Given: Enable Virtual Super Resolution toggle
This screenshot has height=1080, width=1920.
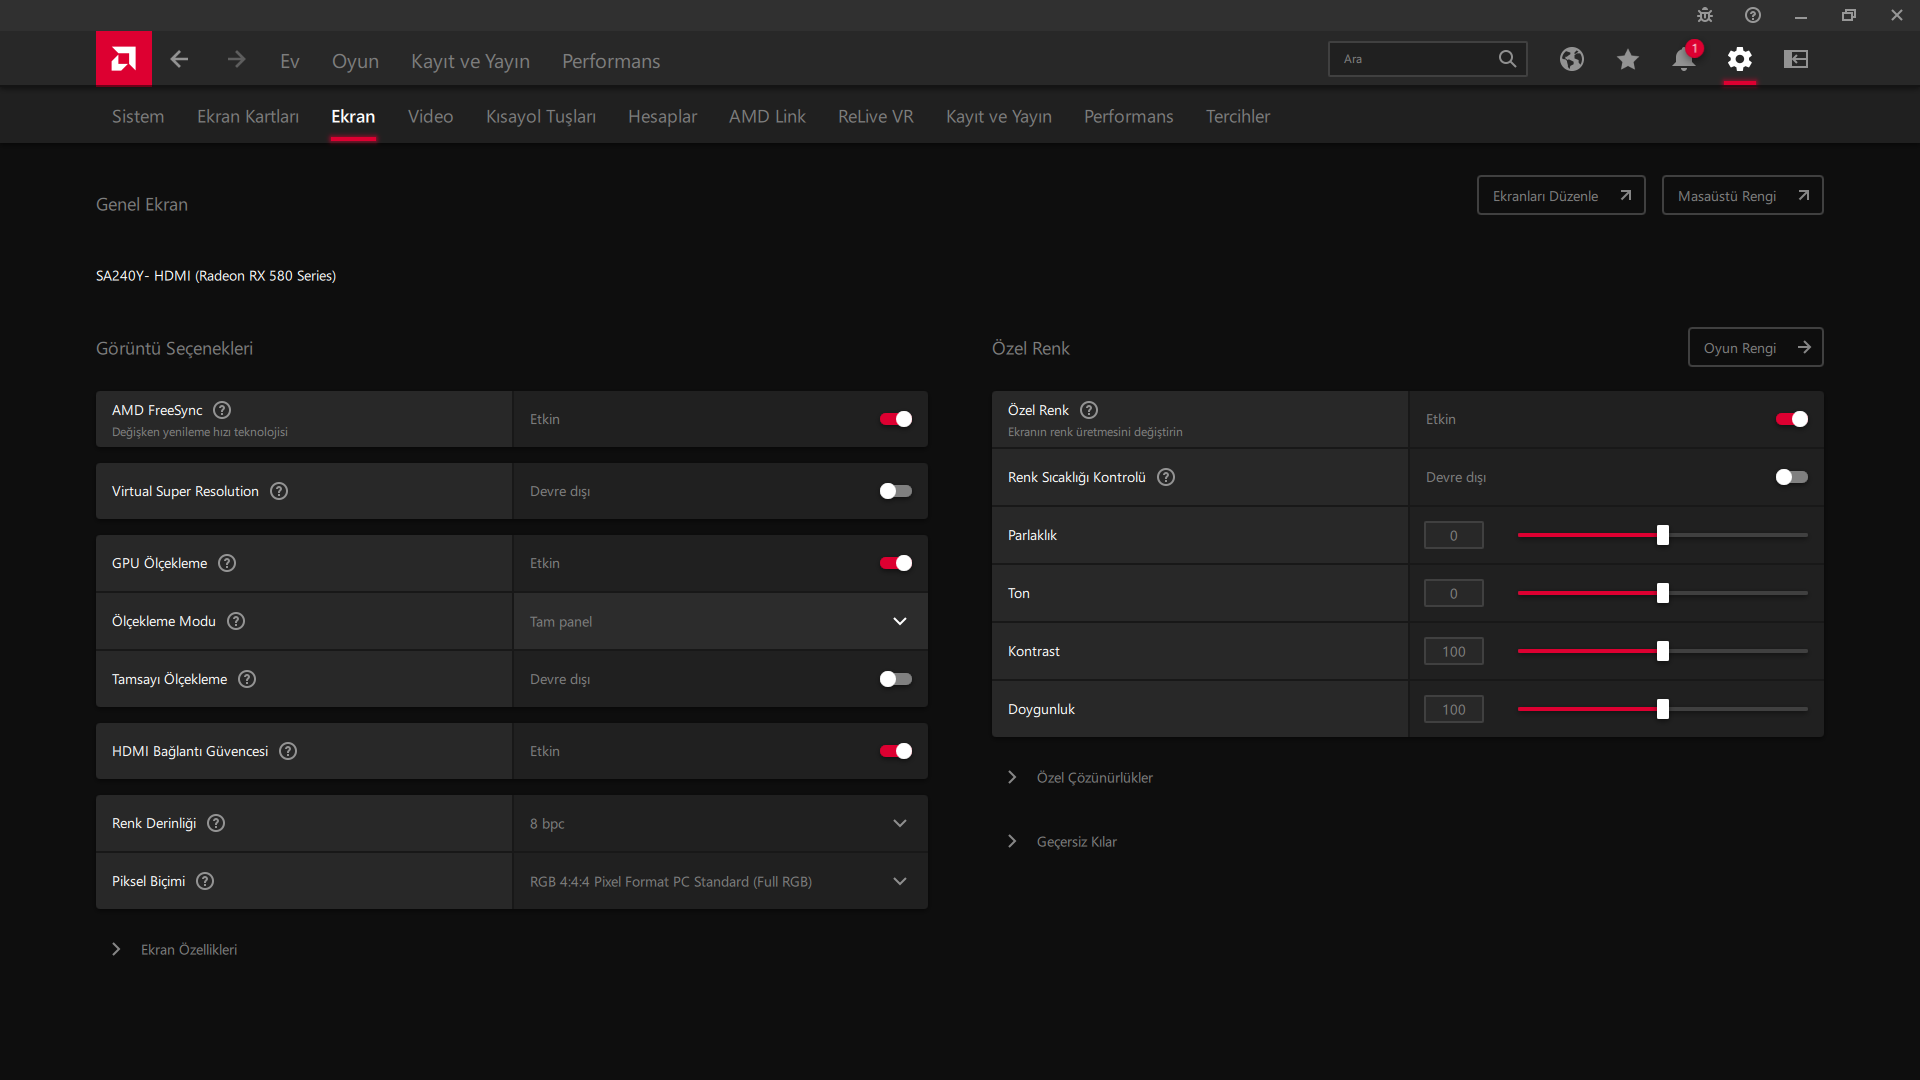Looking at the screenshot, I should point(895,491).
